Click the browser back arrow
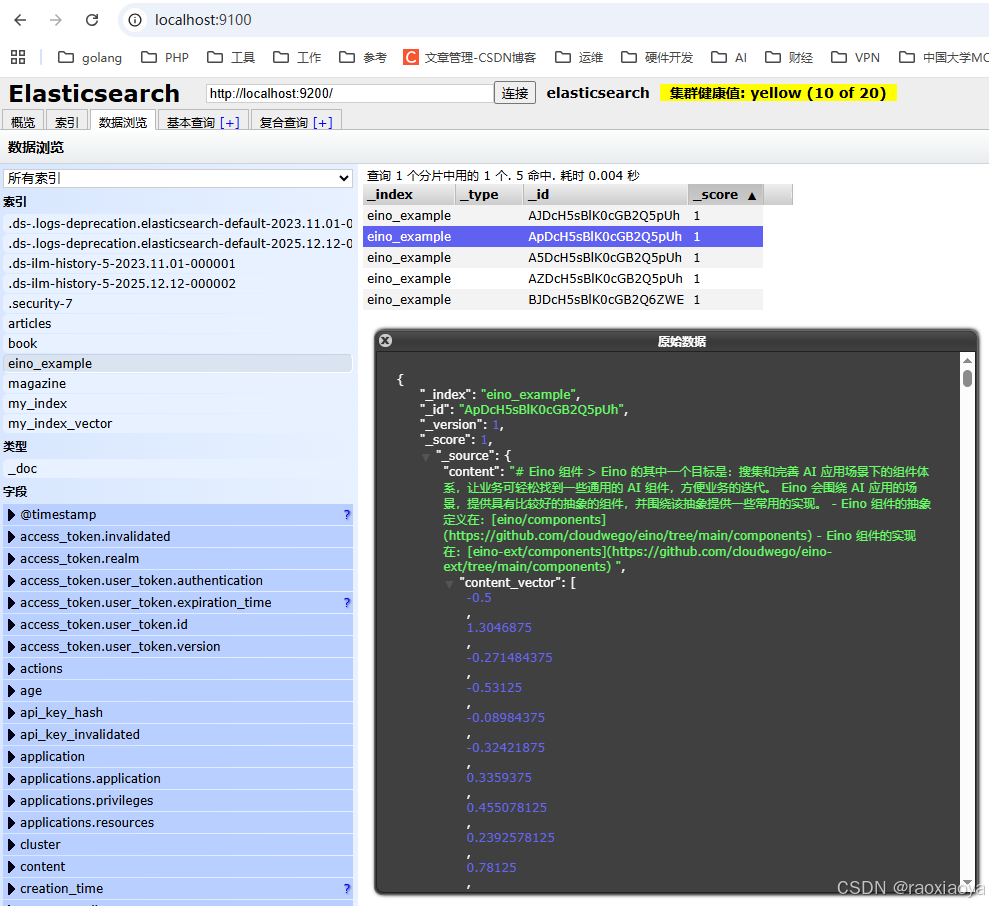The image size is (989, 906). coord(20,20)
